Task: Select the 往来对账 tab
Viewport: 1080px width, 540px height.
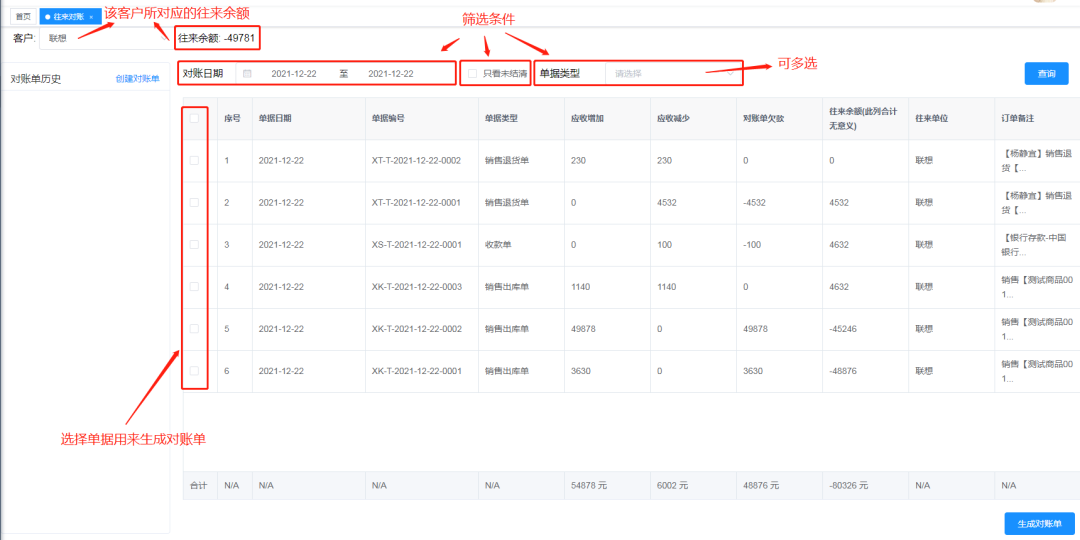Action: [x=67, y=17]
